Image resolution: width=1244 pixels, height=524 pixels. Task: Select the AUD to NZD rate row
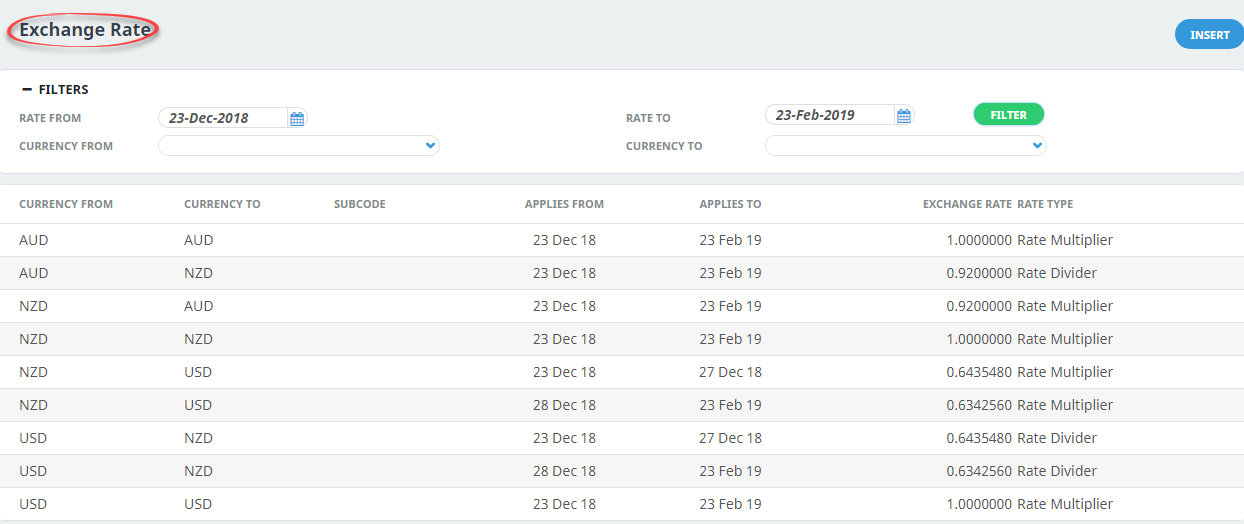point(622,273)
